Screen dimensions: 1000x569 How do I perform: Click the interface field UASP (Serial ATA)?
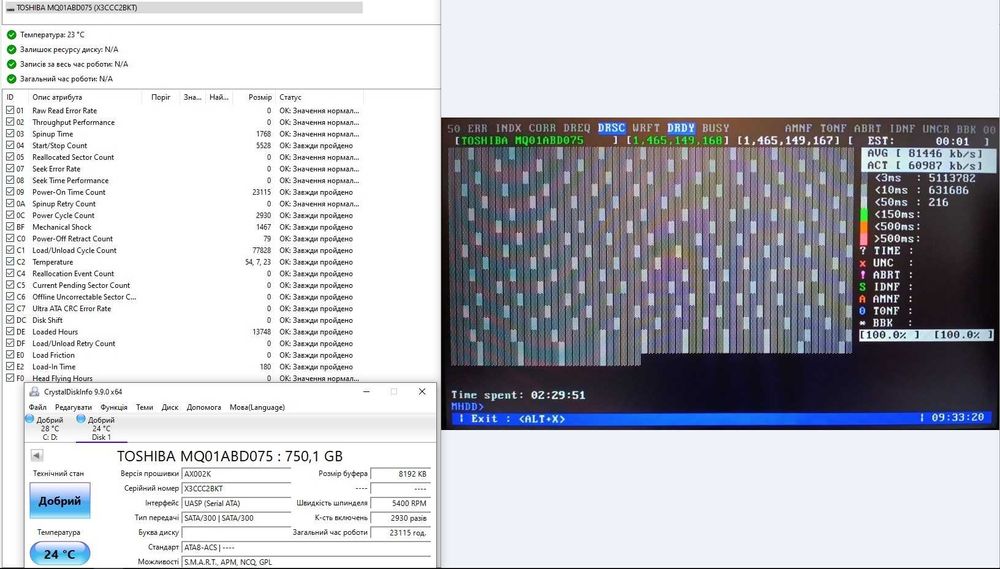236,503
